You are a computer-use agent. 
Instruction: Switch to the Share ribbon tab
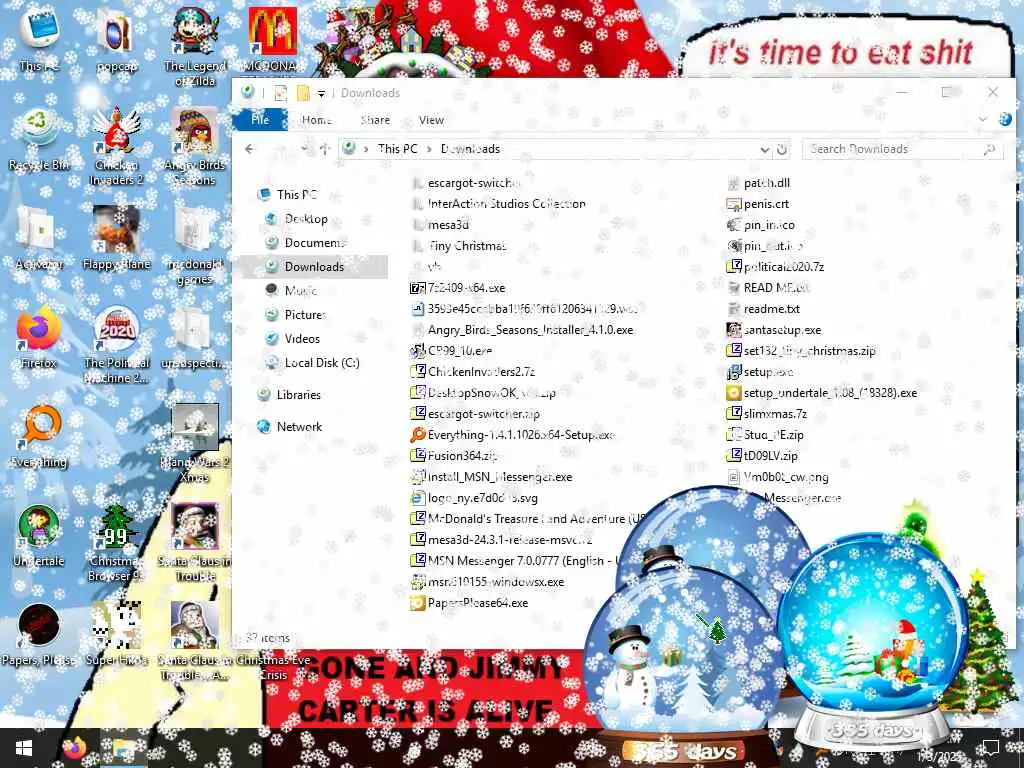point(375,120)
